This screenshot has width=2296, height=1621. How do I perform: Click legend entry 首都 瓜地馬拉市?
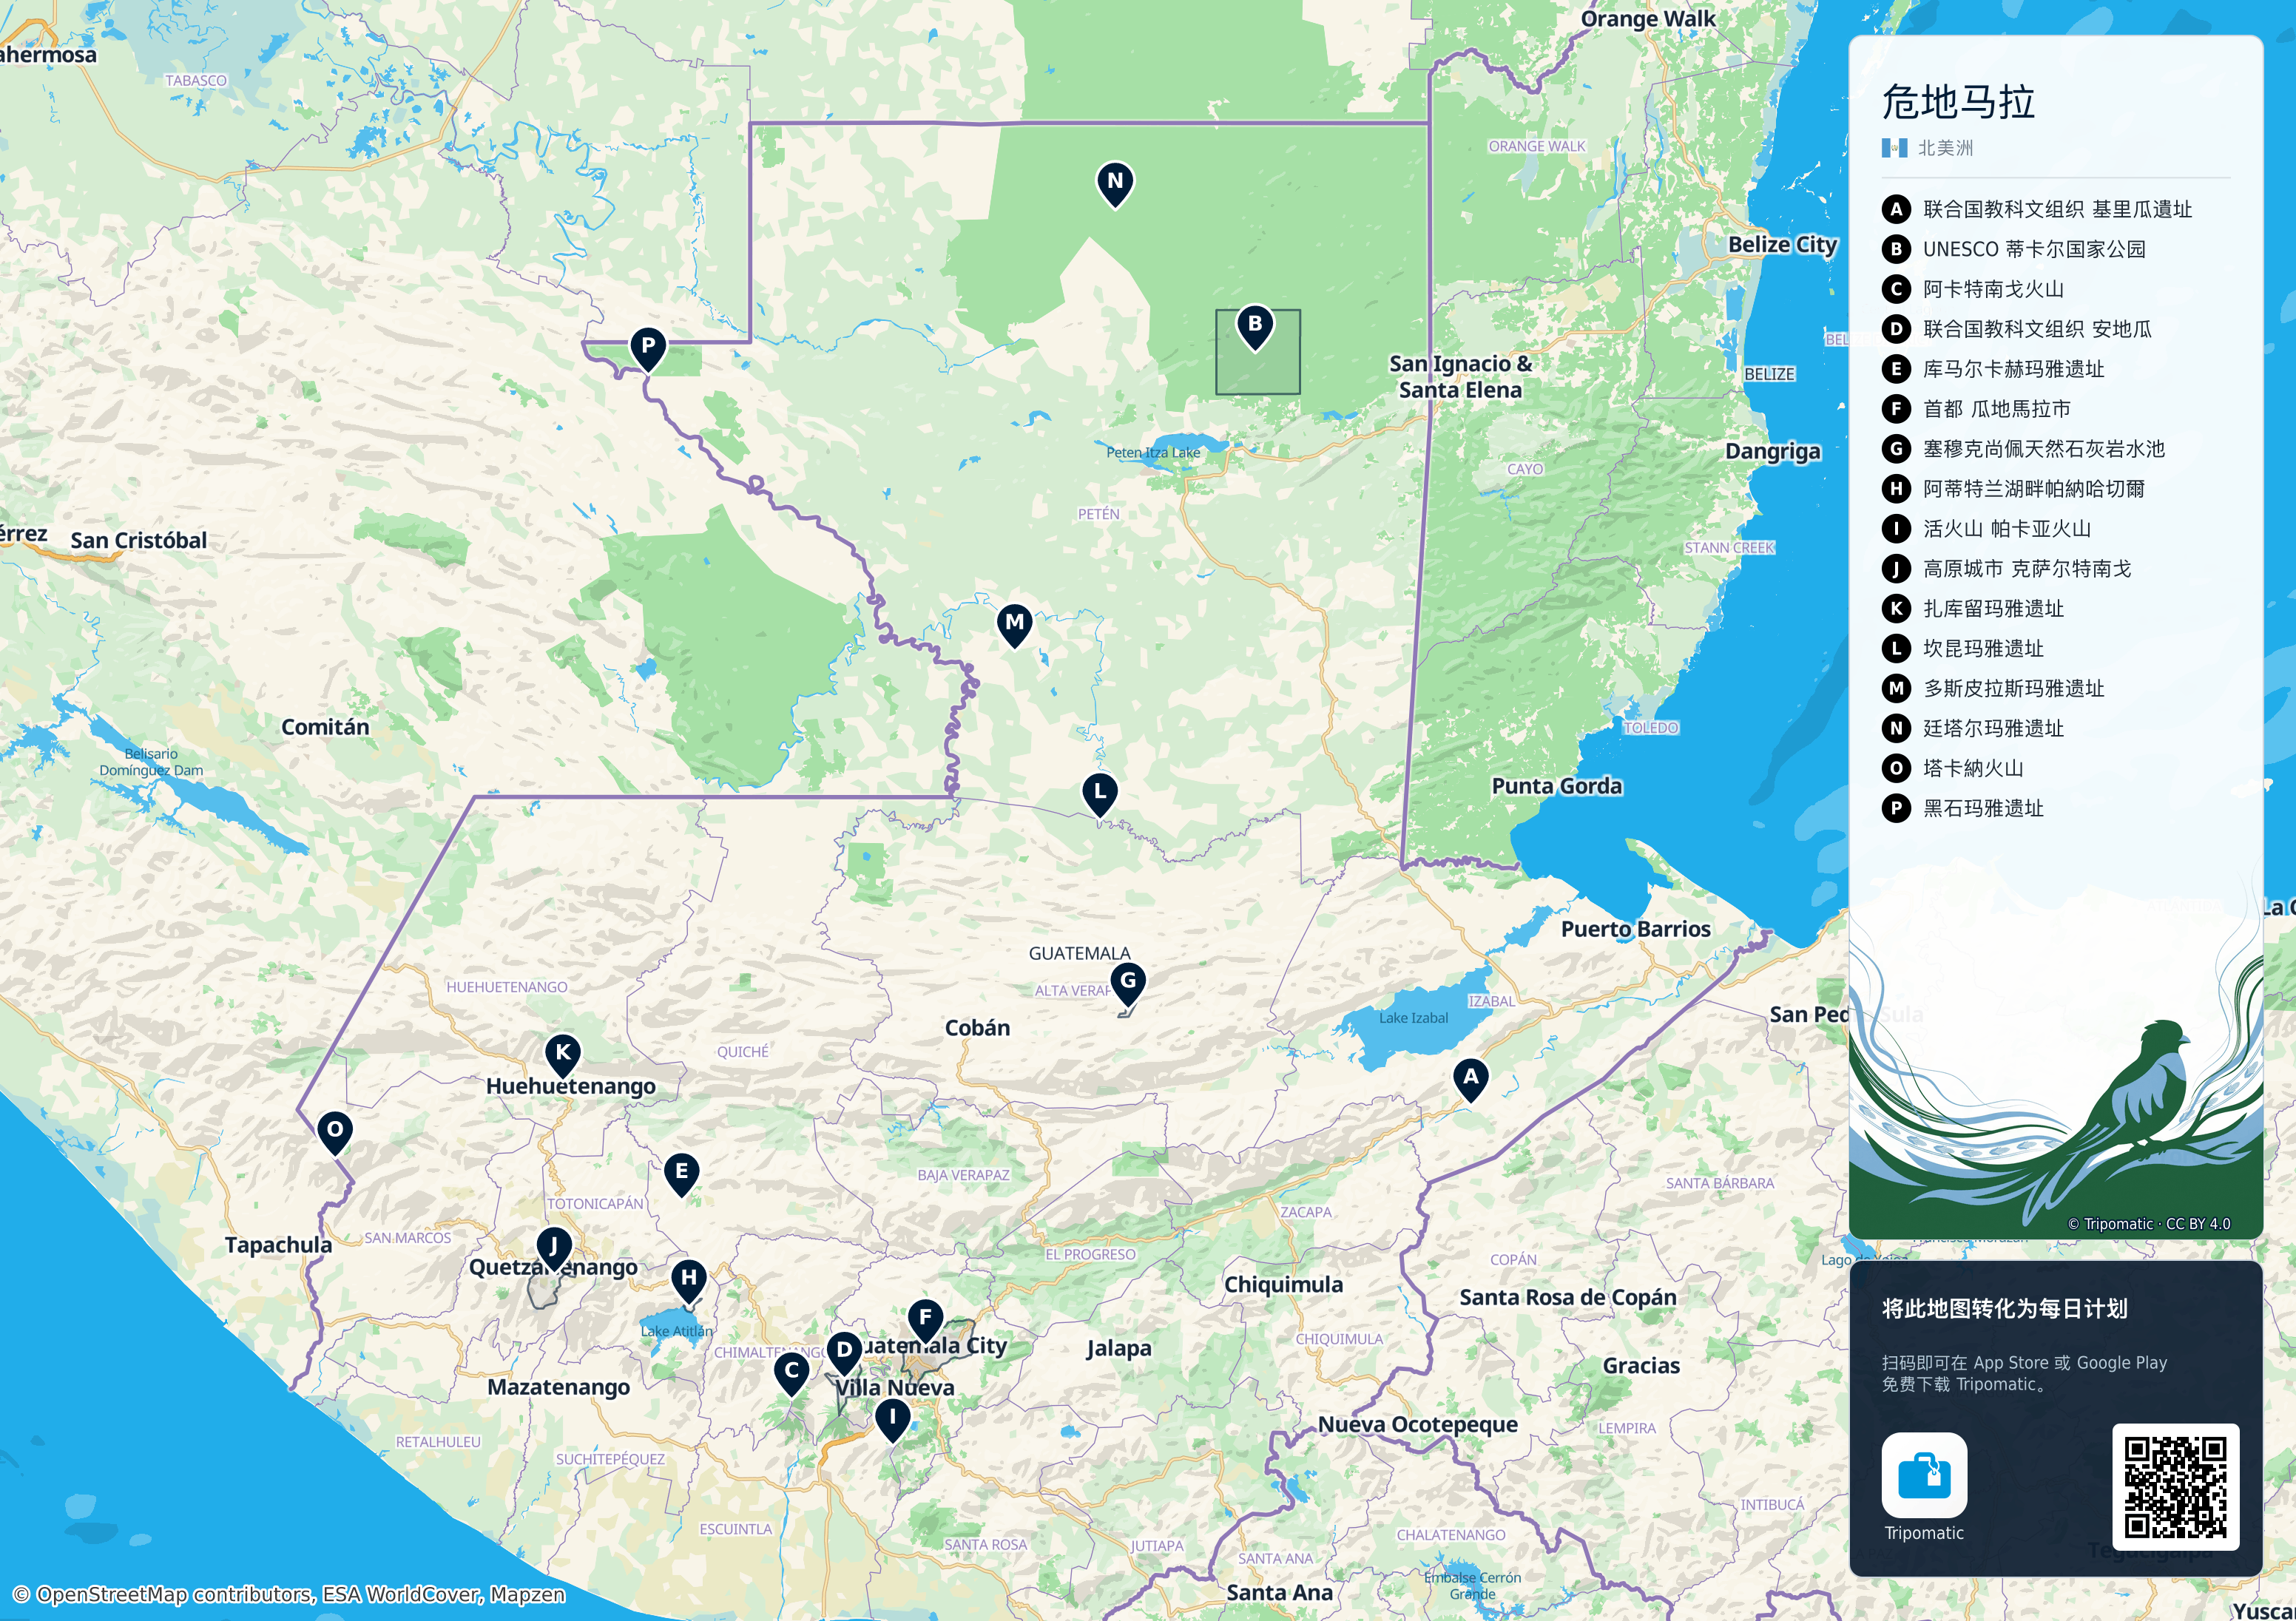pyautogui.click(x=1976, y=409)
